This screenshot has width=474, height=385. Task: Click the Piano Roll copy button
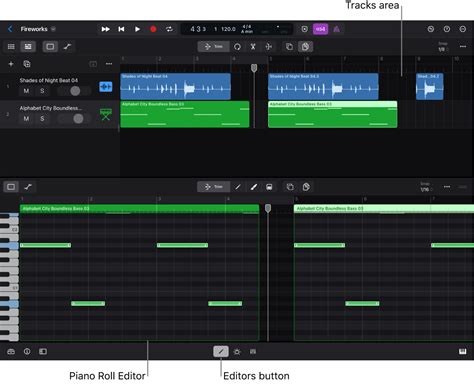(x=290, y=187)
